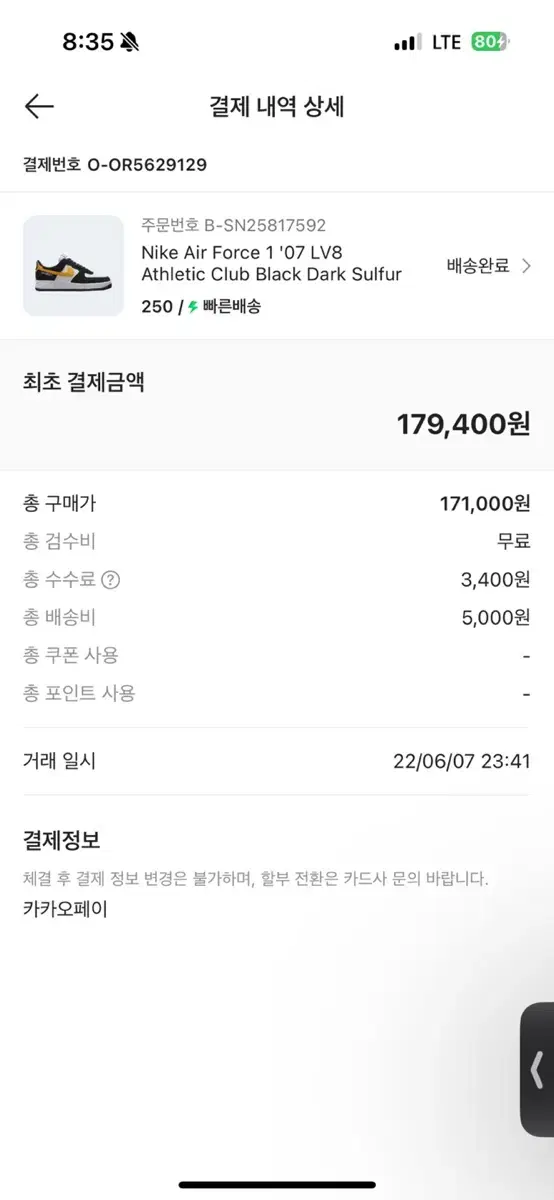Tap the muted bell status icon
Image resolution: width=554 pixels, height=1200 pixels.
(130, 42)
